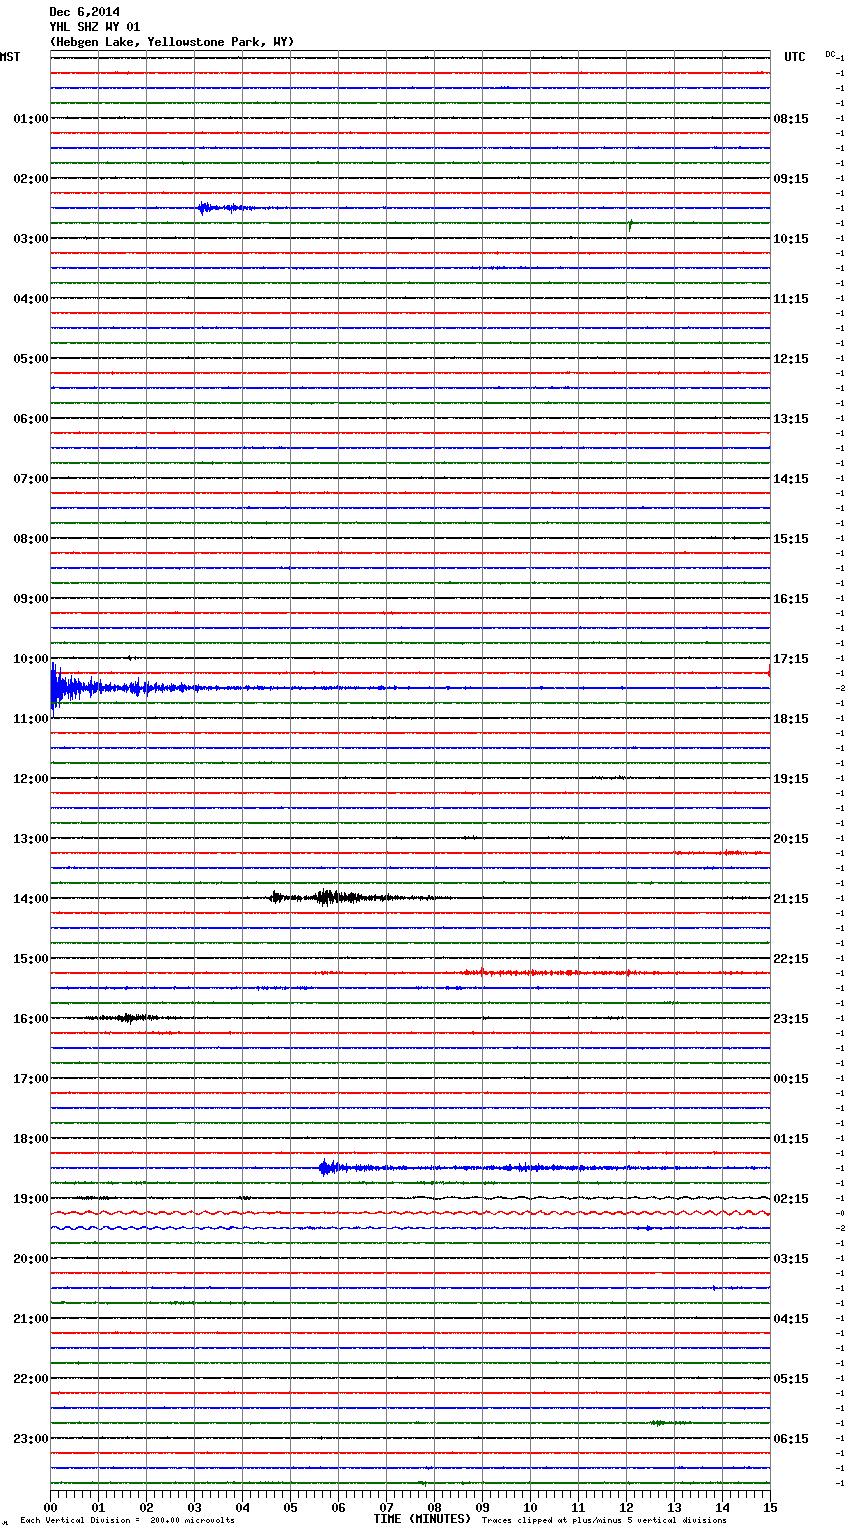850x1534 pixels.
Task: Click the '21:00' MST hour label
Action: point(31,1319)
